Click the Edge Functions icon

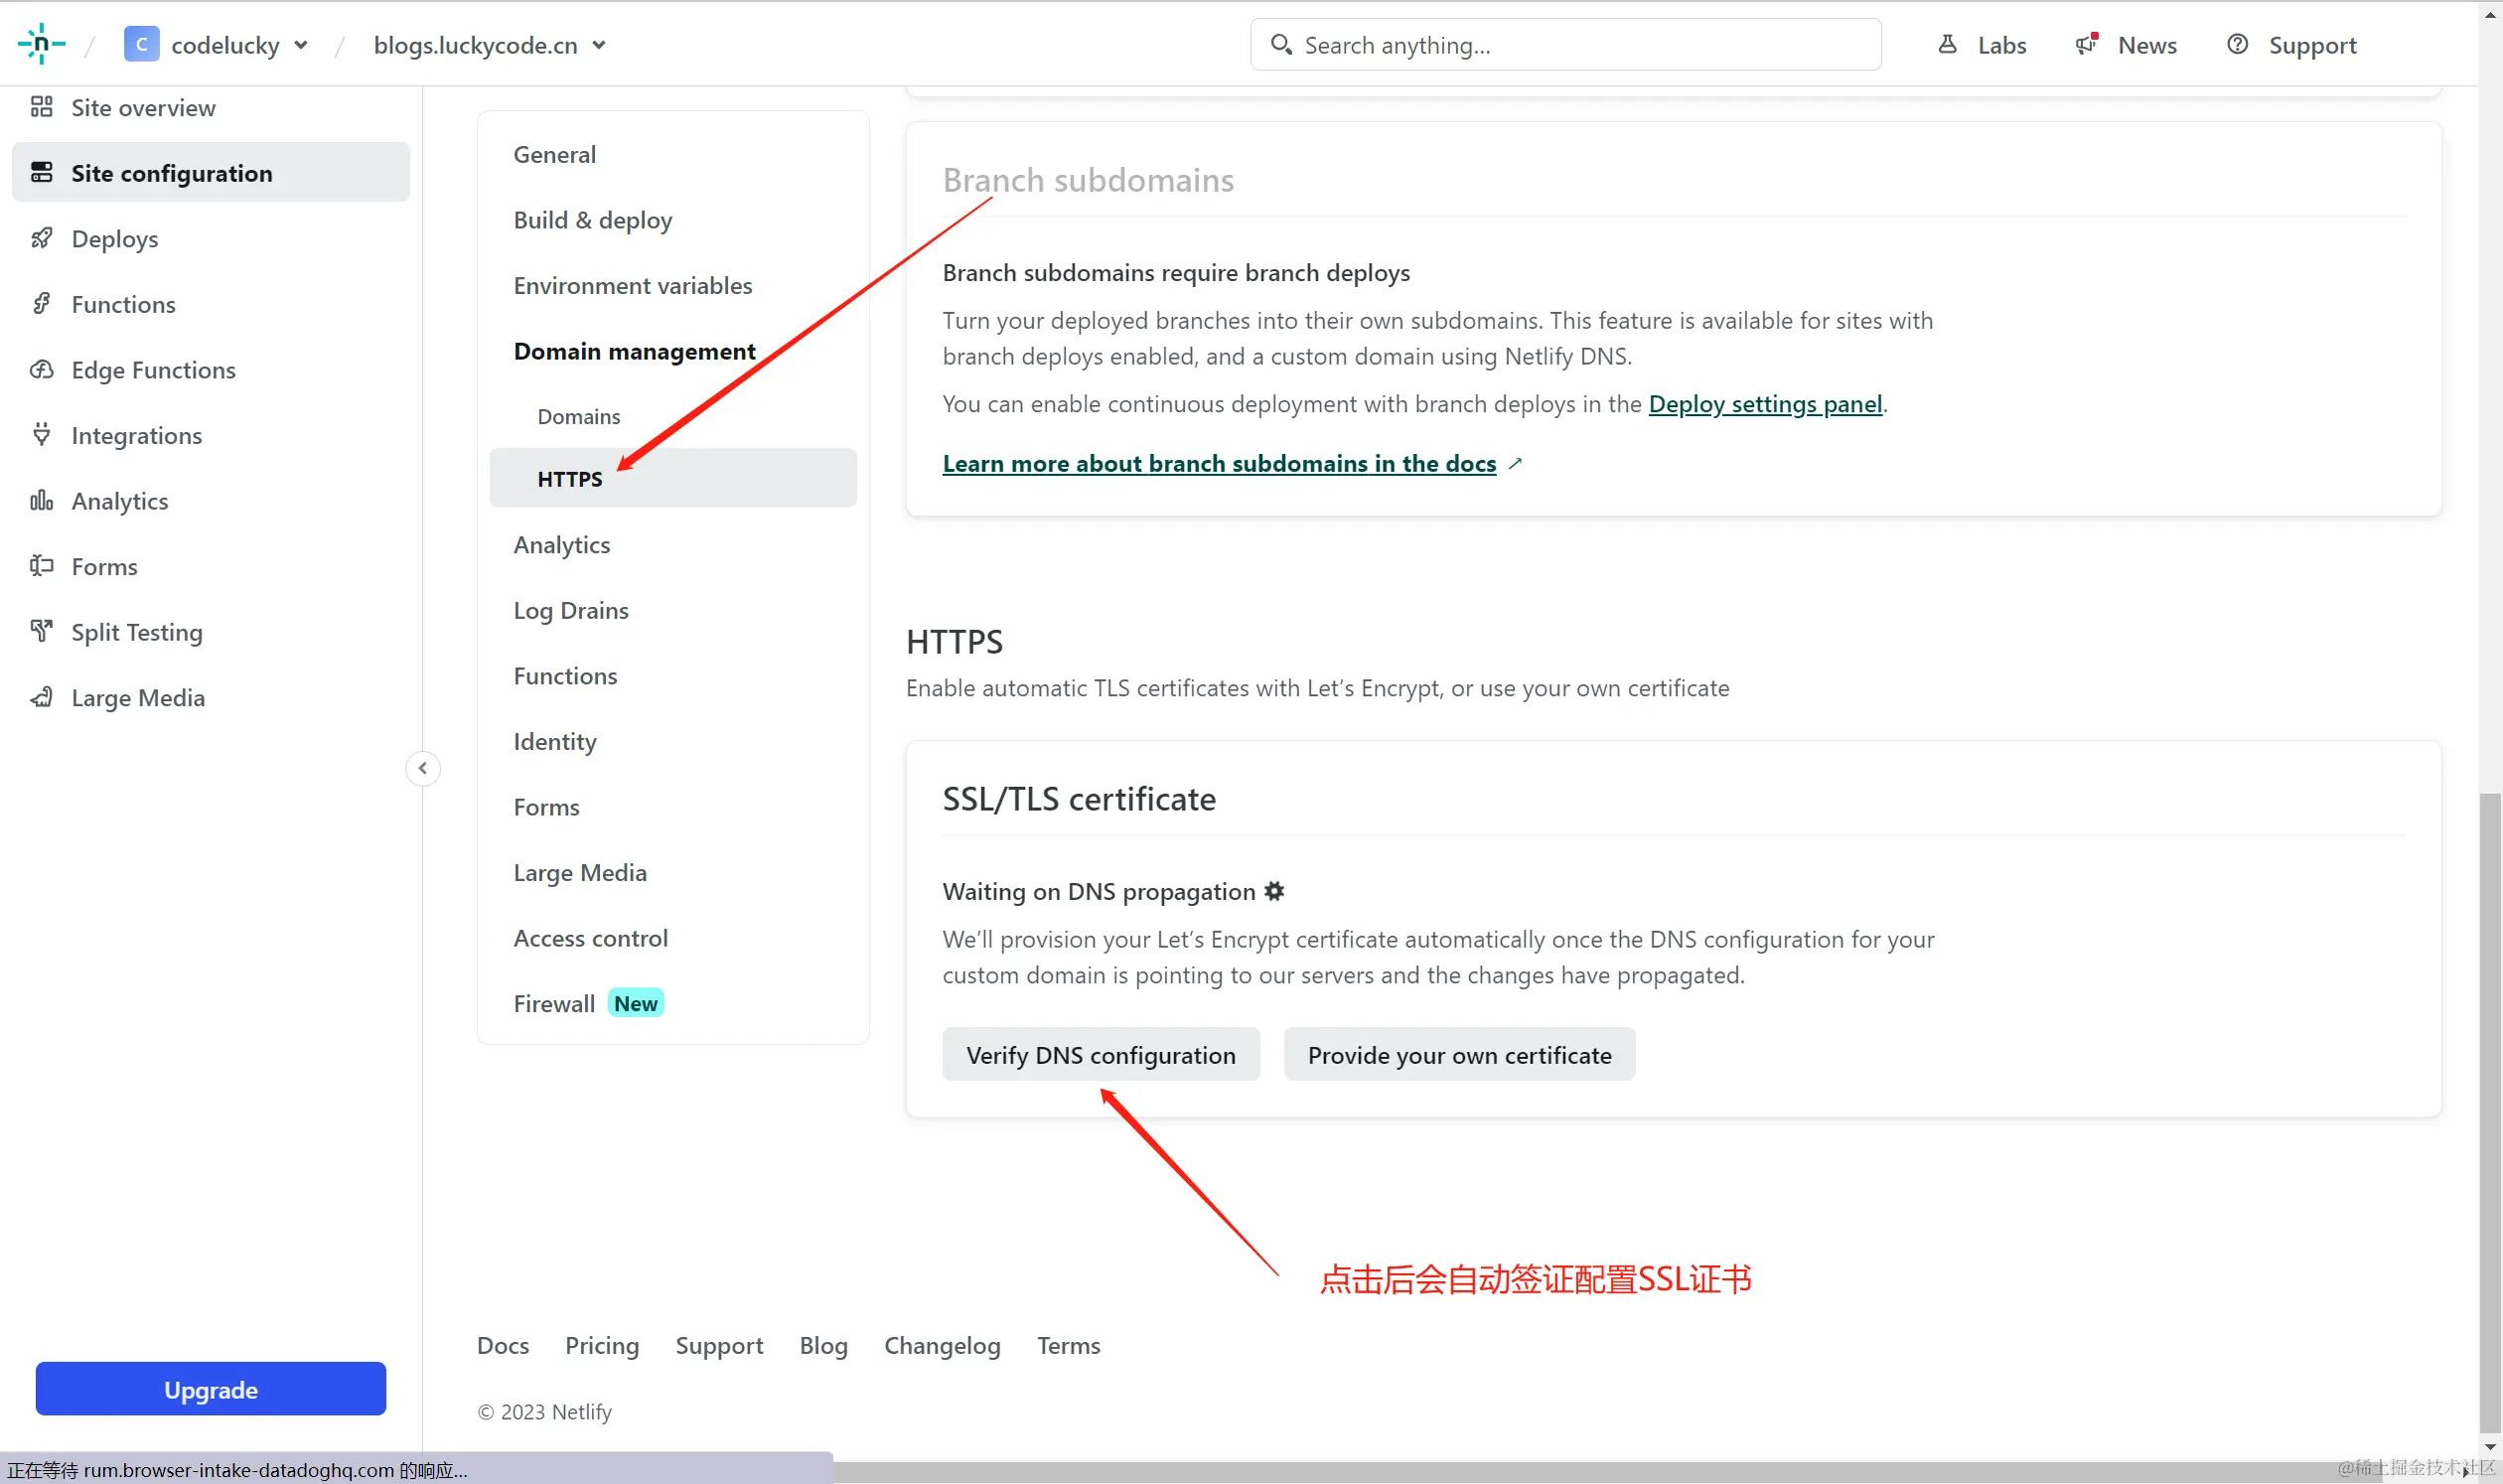[x=41, y=369]
